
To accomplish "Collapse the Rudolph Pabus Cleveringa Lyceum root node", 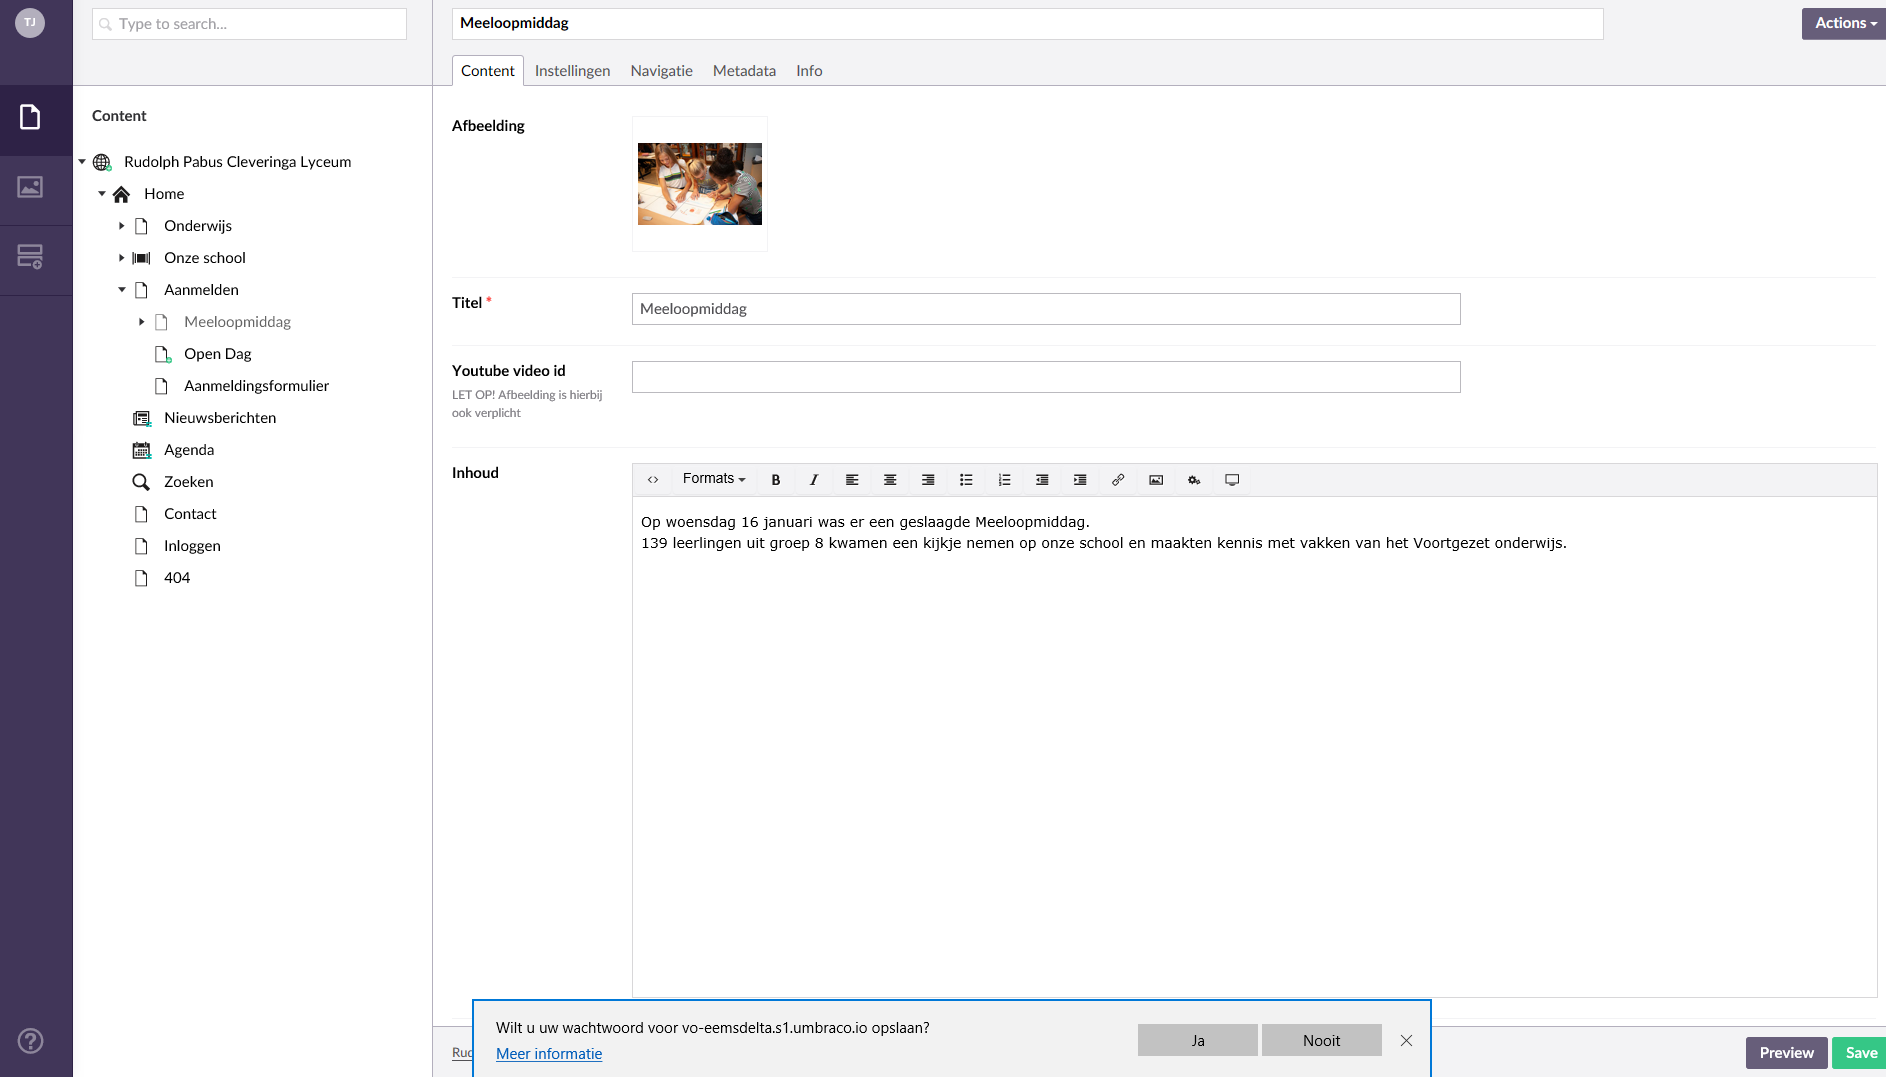I will [82, 162].
